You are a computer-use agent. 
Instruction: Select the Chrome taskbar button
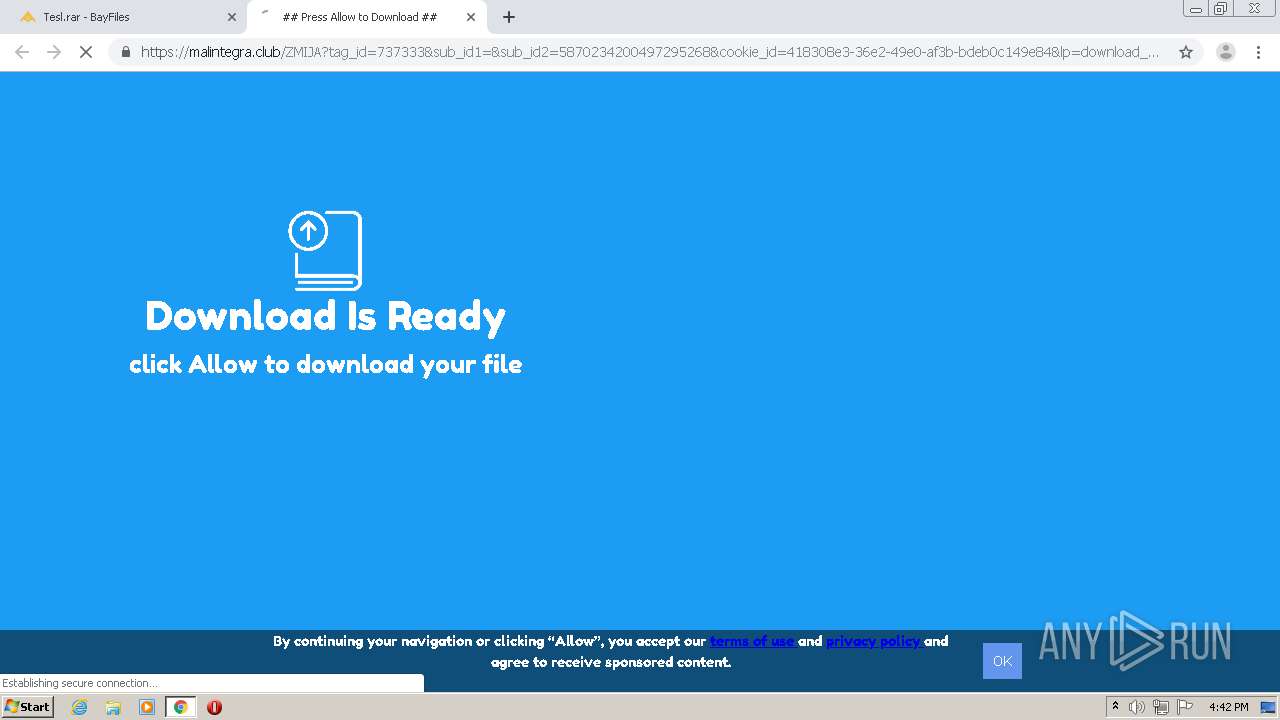click(x=180, y=707)
